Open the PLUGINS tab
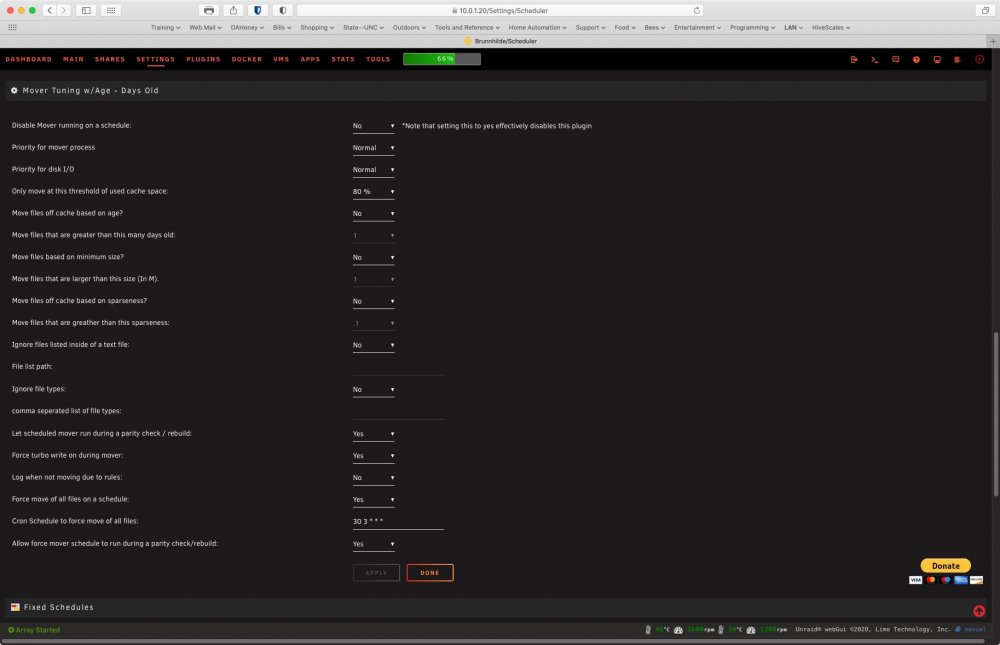 (x=203, y=59)
